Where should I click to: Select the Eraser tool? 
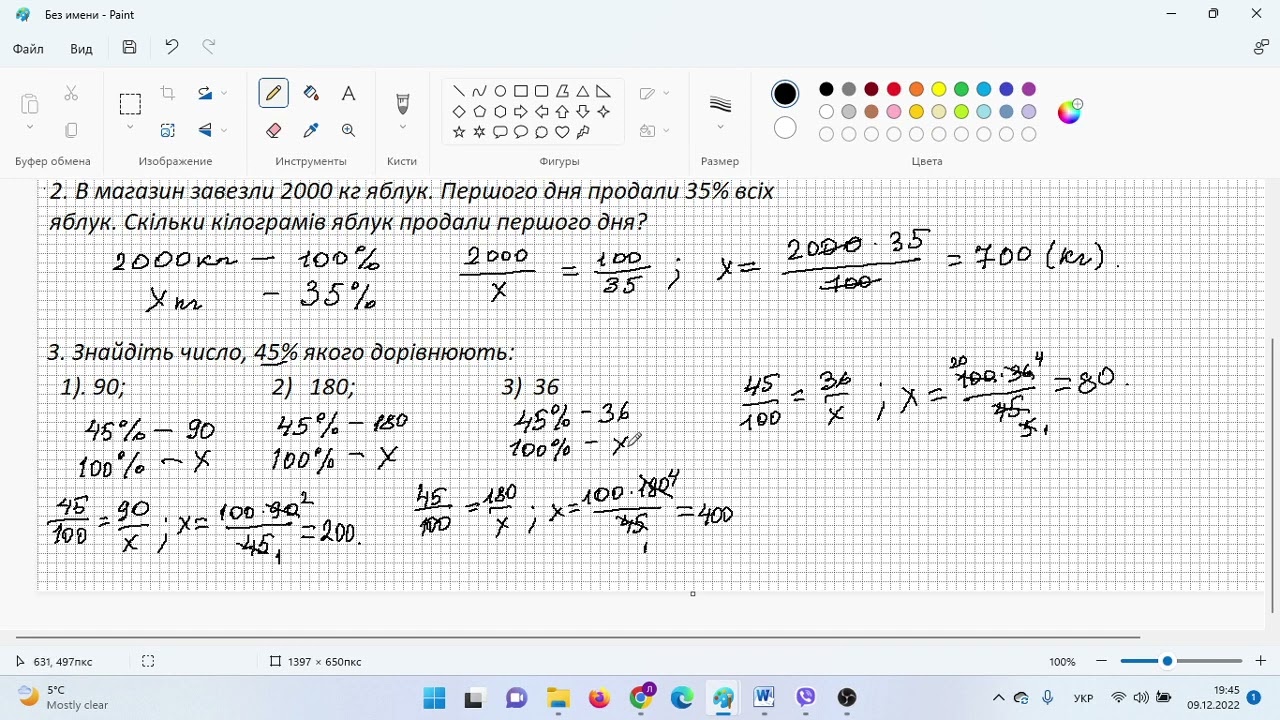[273, 130]
